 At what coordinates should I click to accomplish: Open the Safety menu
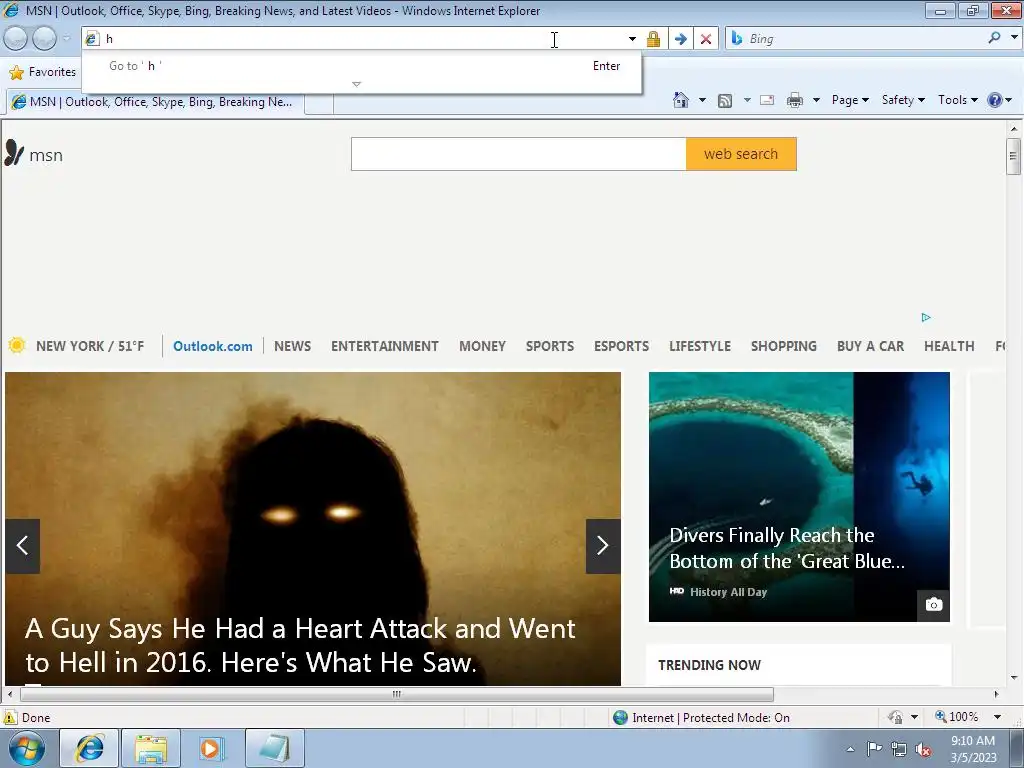tap(903, 100)
